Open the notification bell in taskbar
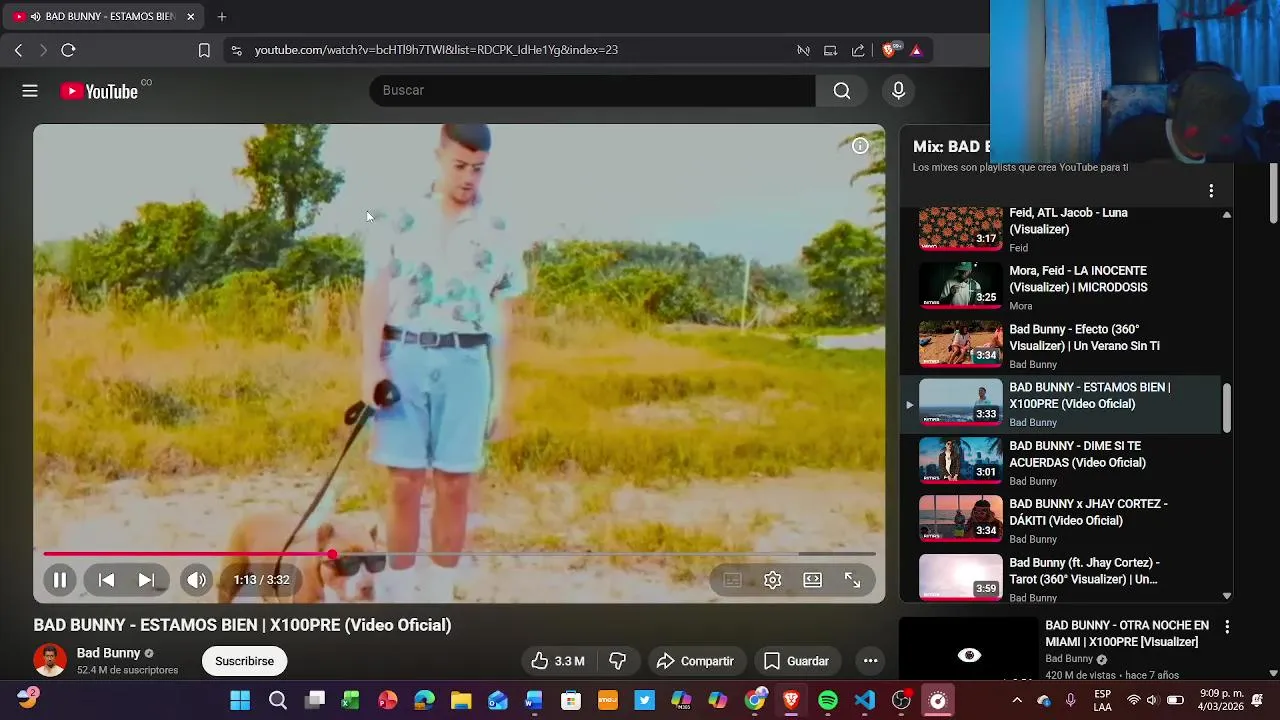 click(1257, 700)
